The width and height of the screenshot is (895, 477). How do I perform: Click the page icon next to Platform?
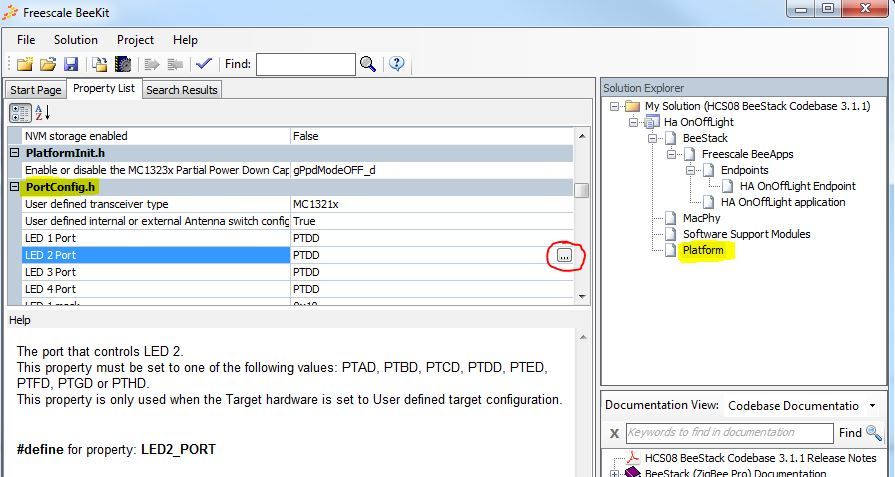670,250
